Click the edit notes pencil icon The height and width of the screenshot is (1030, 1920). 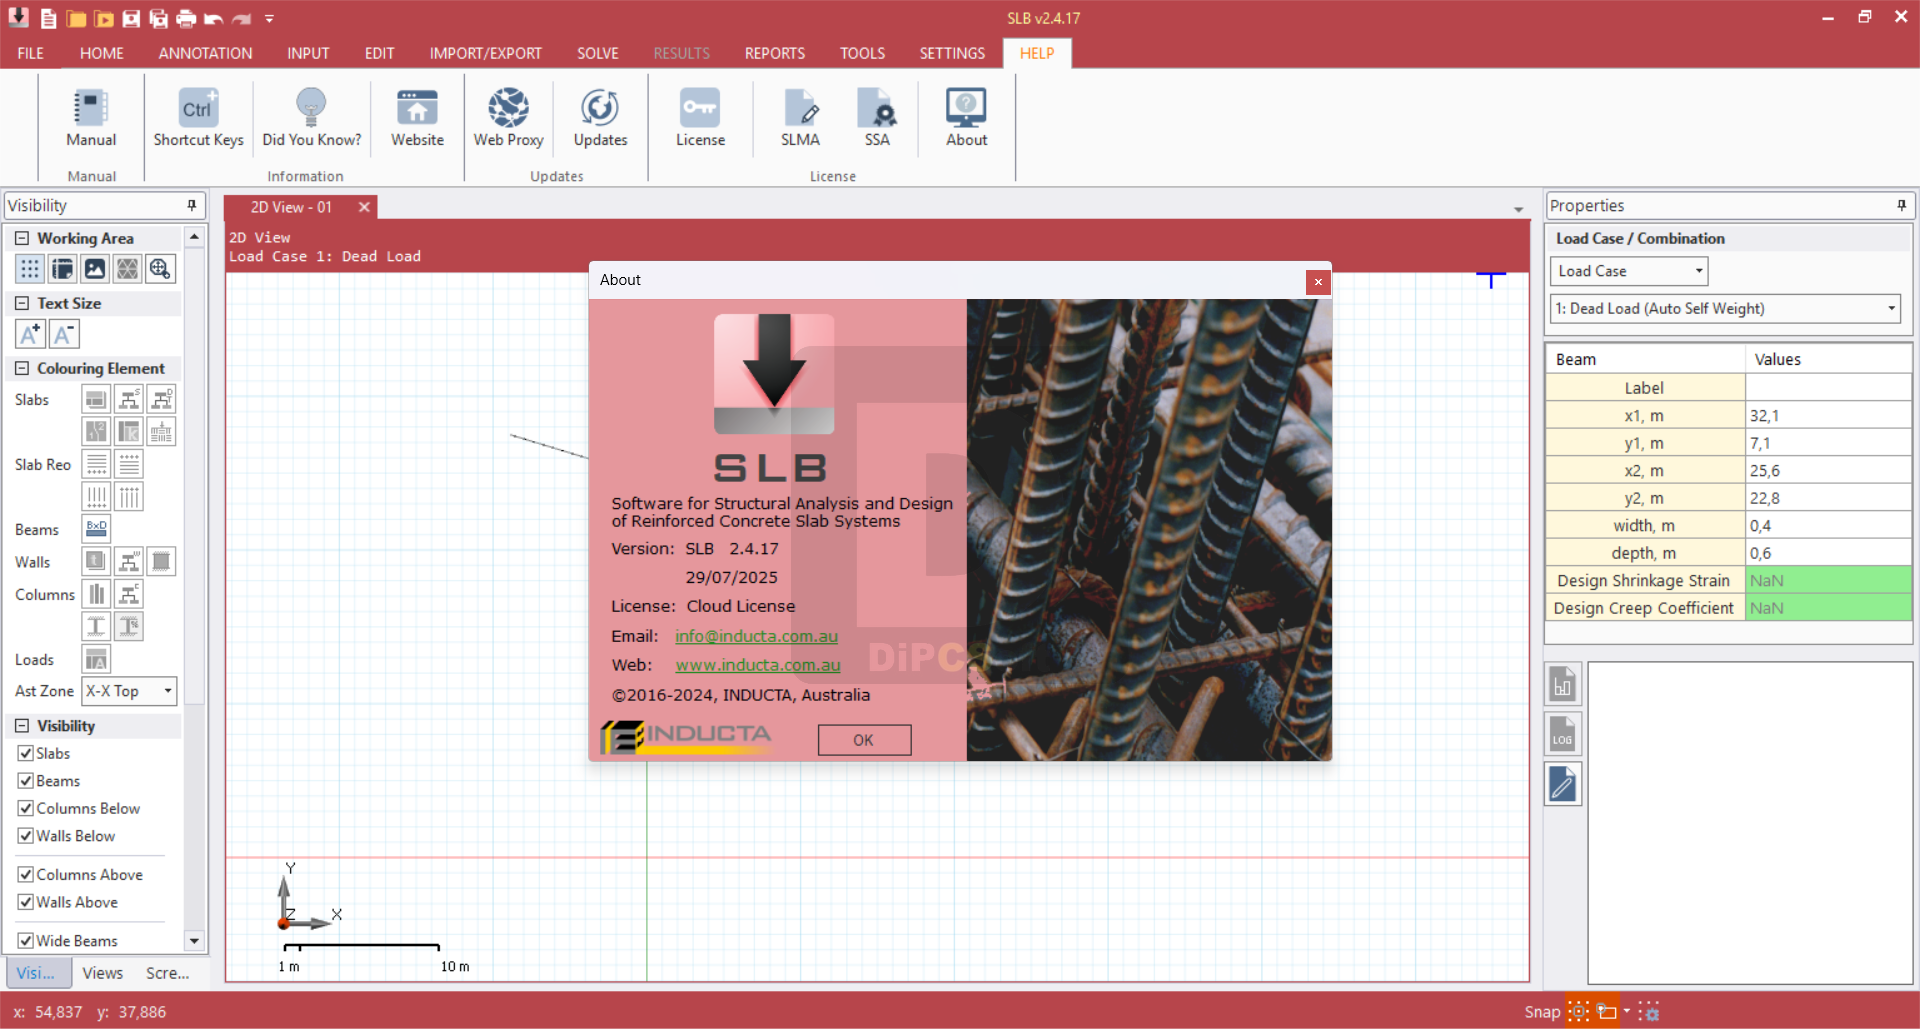coord(1563,784)
